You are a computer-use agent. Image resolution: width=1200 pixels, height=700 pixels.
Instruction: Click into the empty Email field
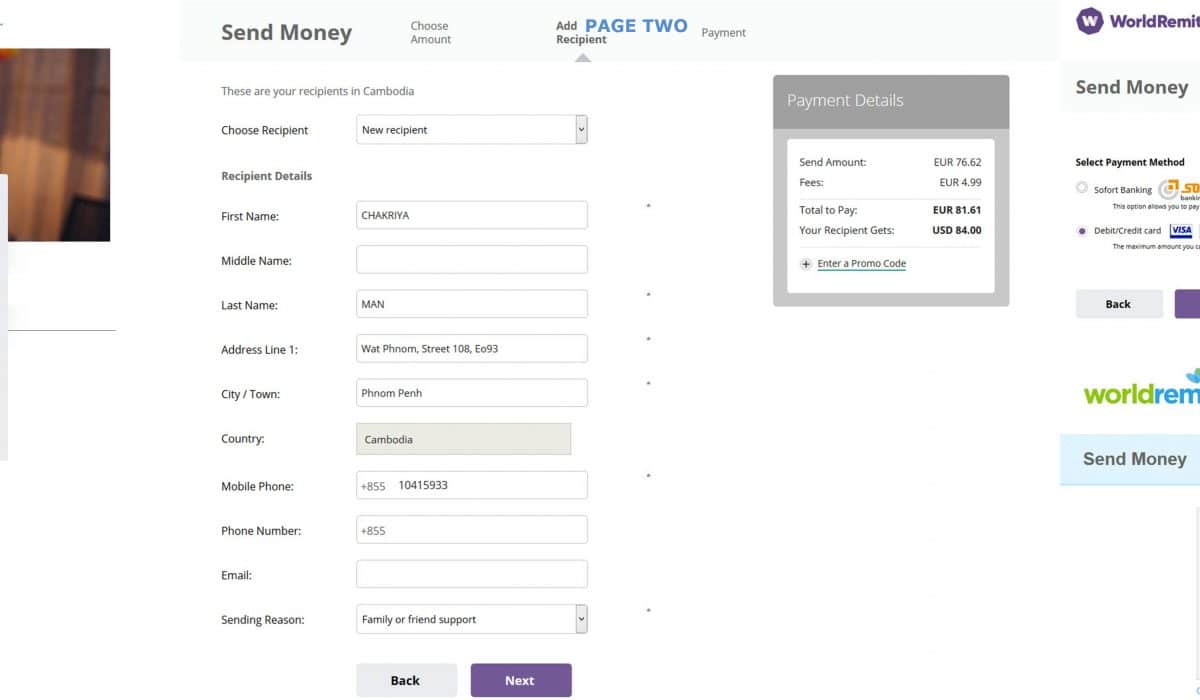click(472, 574)
